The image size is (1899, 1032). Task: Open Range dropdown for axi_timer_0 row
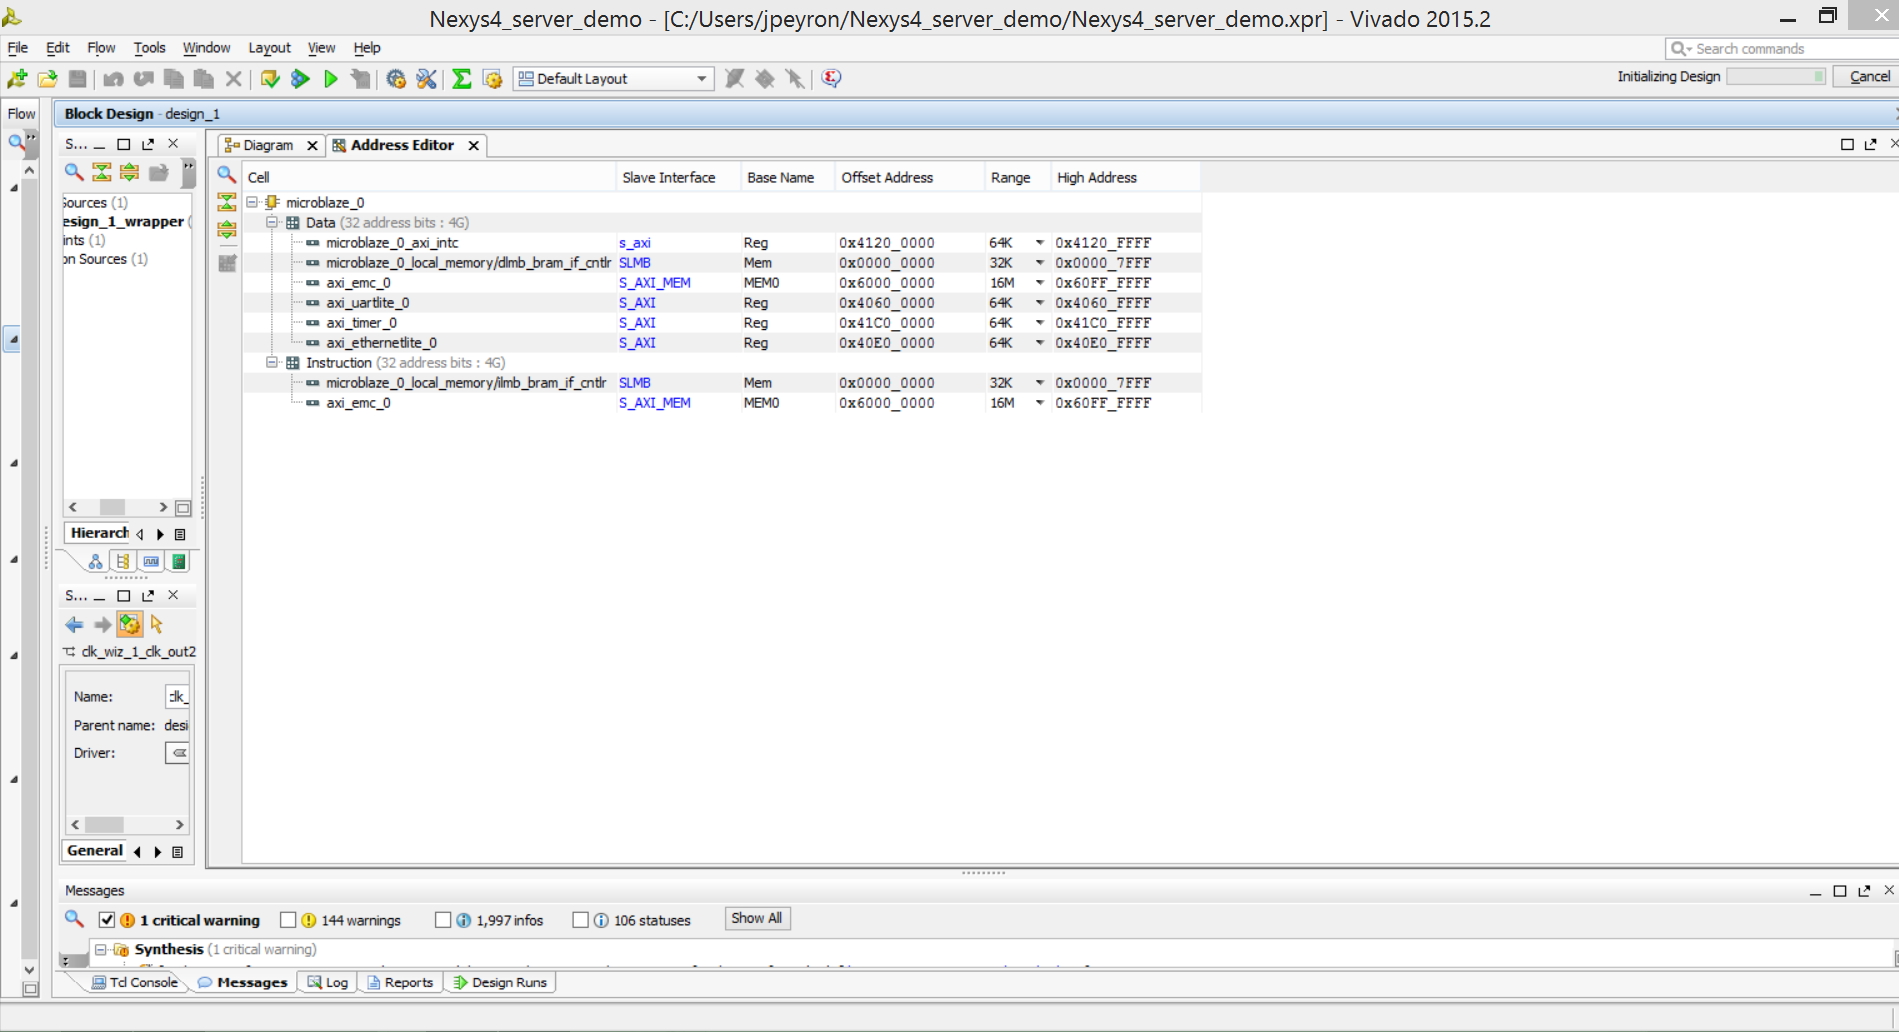click(1040, 323)
